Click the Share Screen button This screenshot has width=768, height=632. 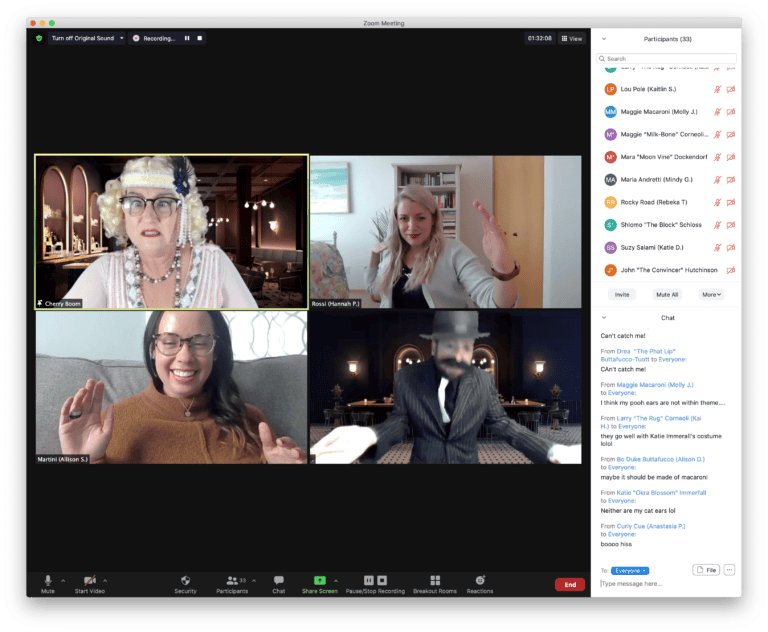[x=319, y=584]
